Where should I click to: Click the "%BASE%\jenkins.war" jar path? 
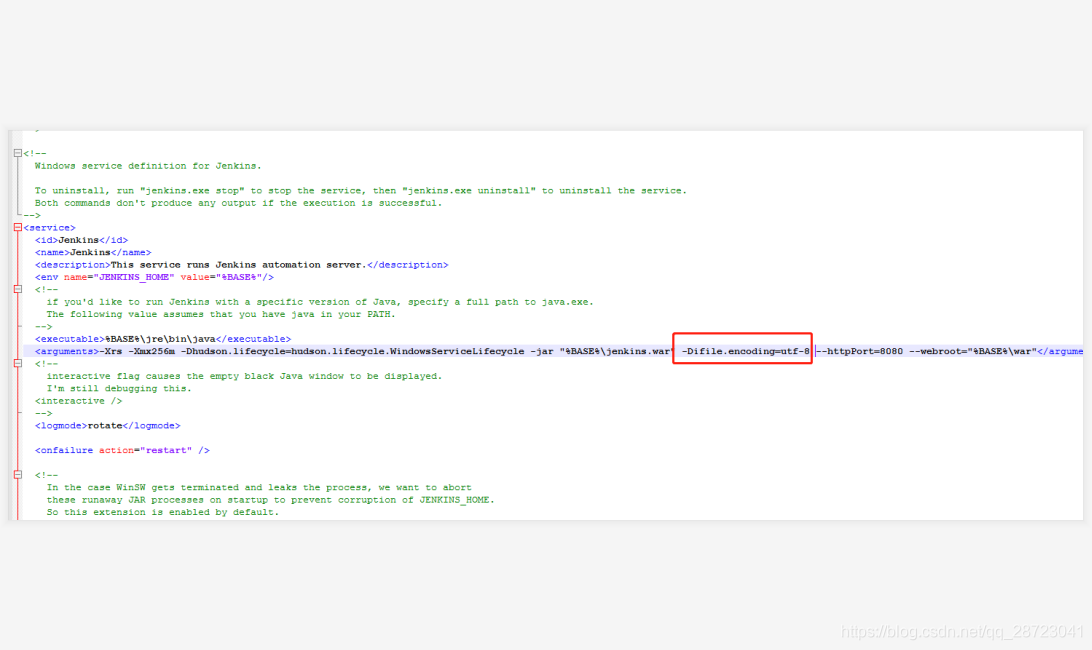pyautogui.click(x=617, y=351)
